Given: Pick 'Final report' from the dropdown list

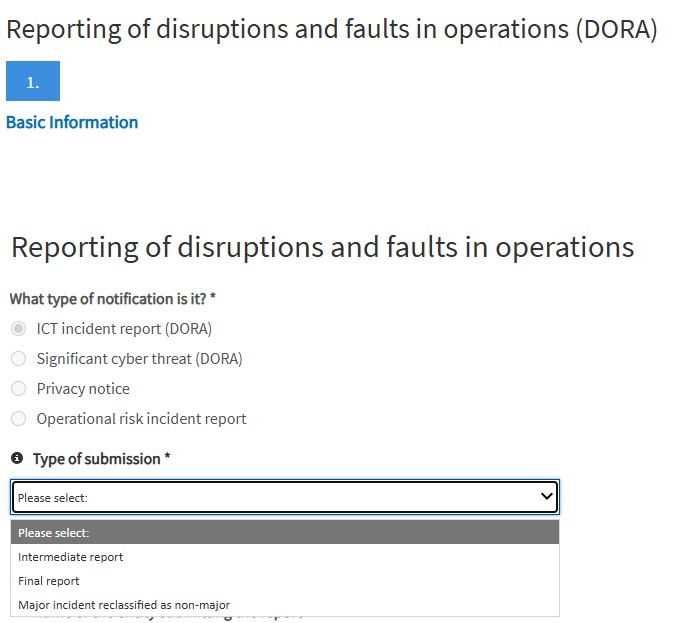Looking at the screenshot, I should [x=49, y=581].
